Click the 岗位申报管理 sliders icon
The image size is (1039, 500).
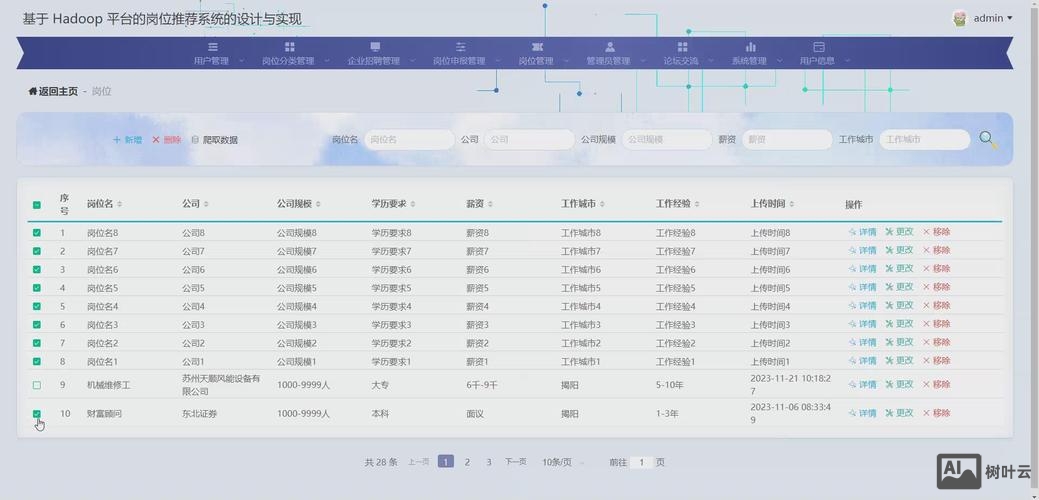461,47
